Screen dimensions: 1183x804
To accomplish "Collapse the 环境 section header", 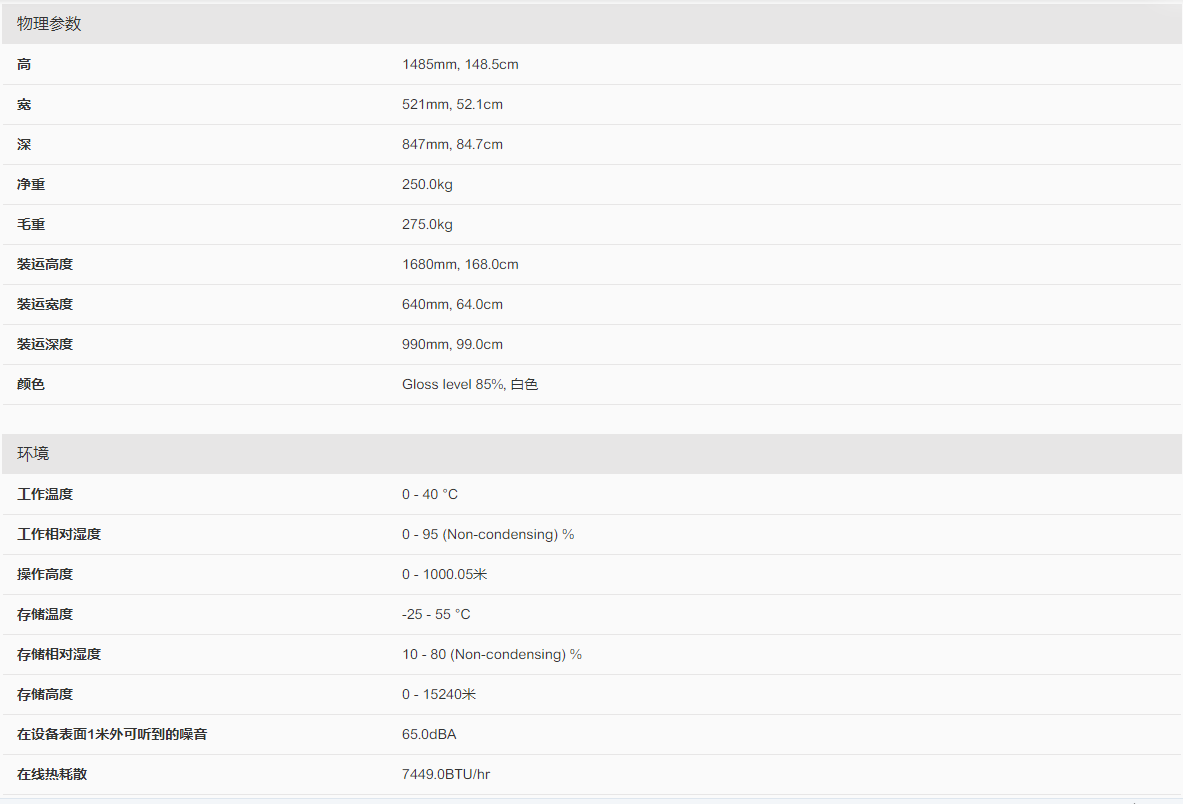I will coord(33,454).
